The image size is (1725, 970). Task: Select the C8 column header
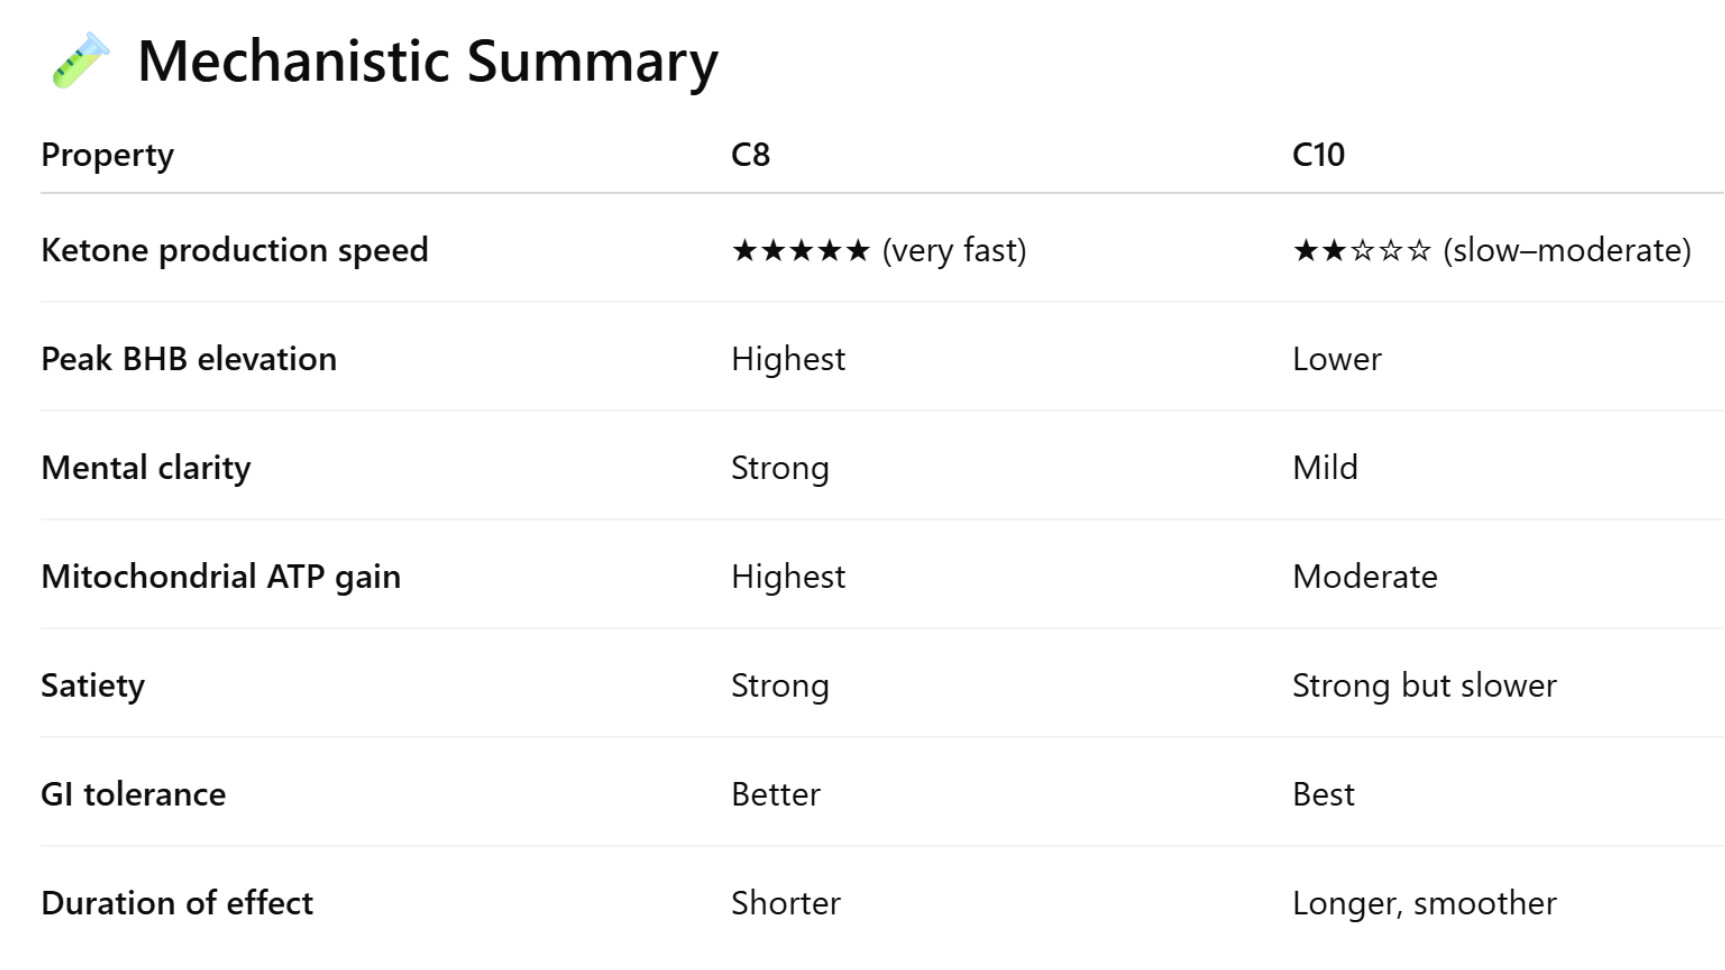pyautogui.click(x=750, y=155)
